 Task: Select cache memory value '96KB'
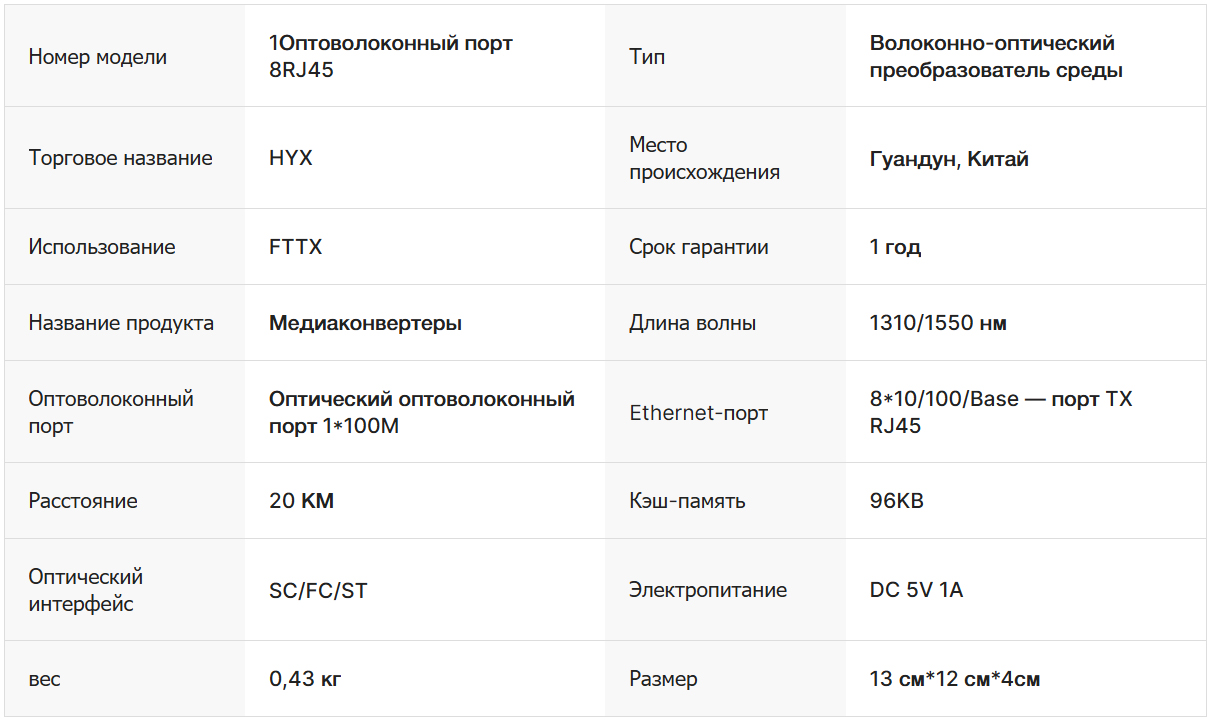pyautogui.click(x=897, y=501)
